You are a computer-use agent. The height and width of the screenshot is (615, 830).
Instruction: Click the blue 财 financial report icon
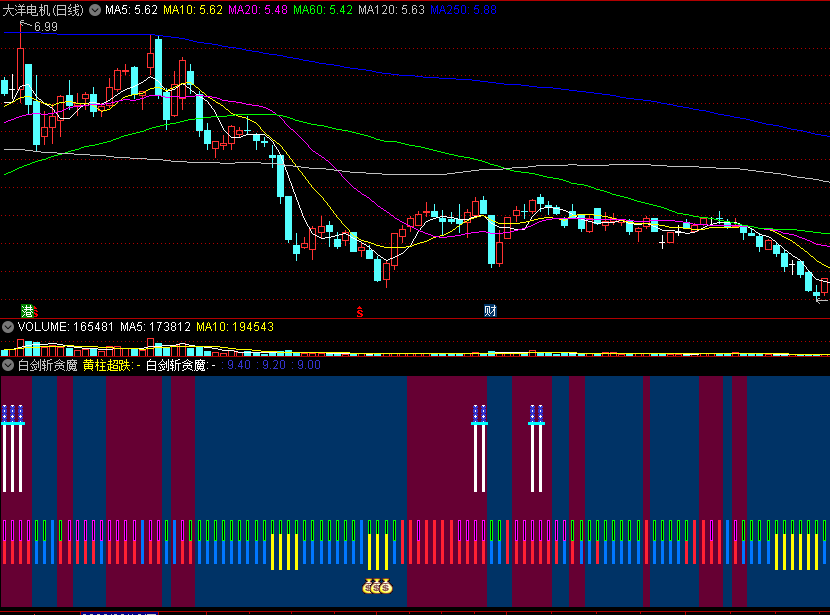click(490, 310)
